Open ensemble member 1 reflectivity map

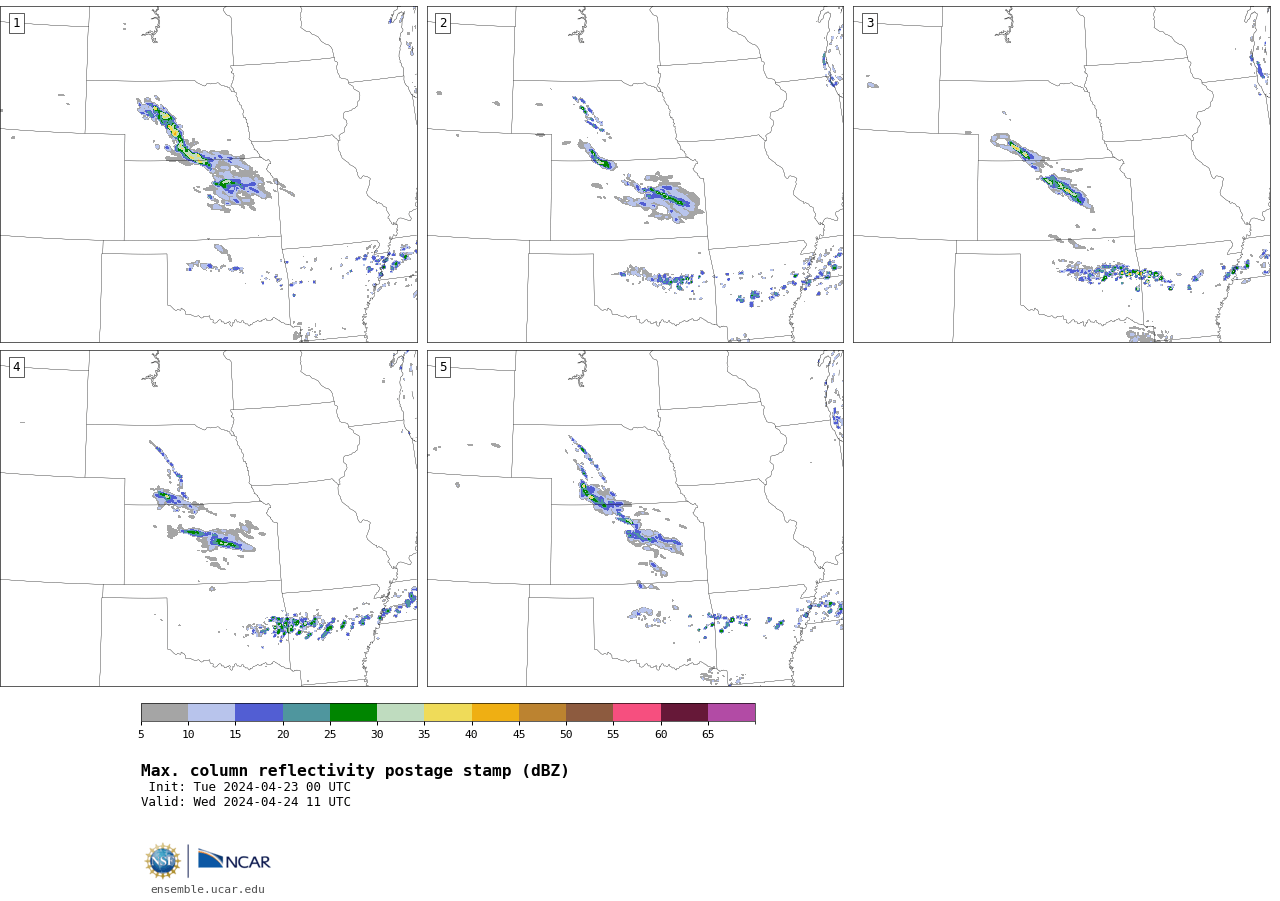(x=208, y=174)
